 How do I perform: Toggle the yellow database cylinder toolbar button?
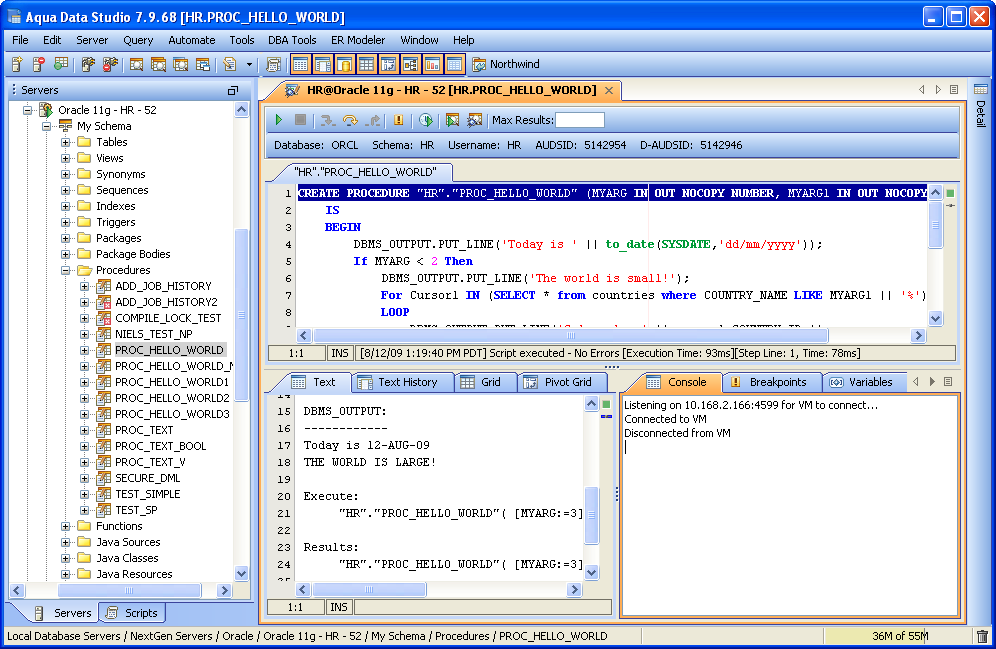click(x=344, y=65)
